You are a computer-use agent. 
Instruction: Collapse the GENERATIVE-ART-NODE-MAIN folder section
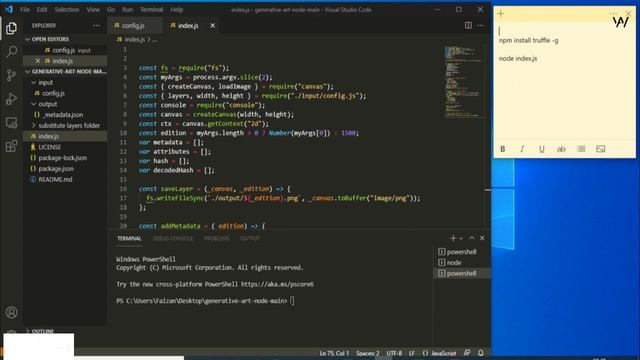[x=65, y=71]
